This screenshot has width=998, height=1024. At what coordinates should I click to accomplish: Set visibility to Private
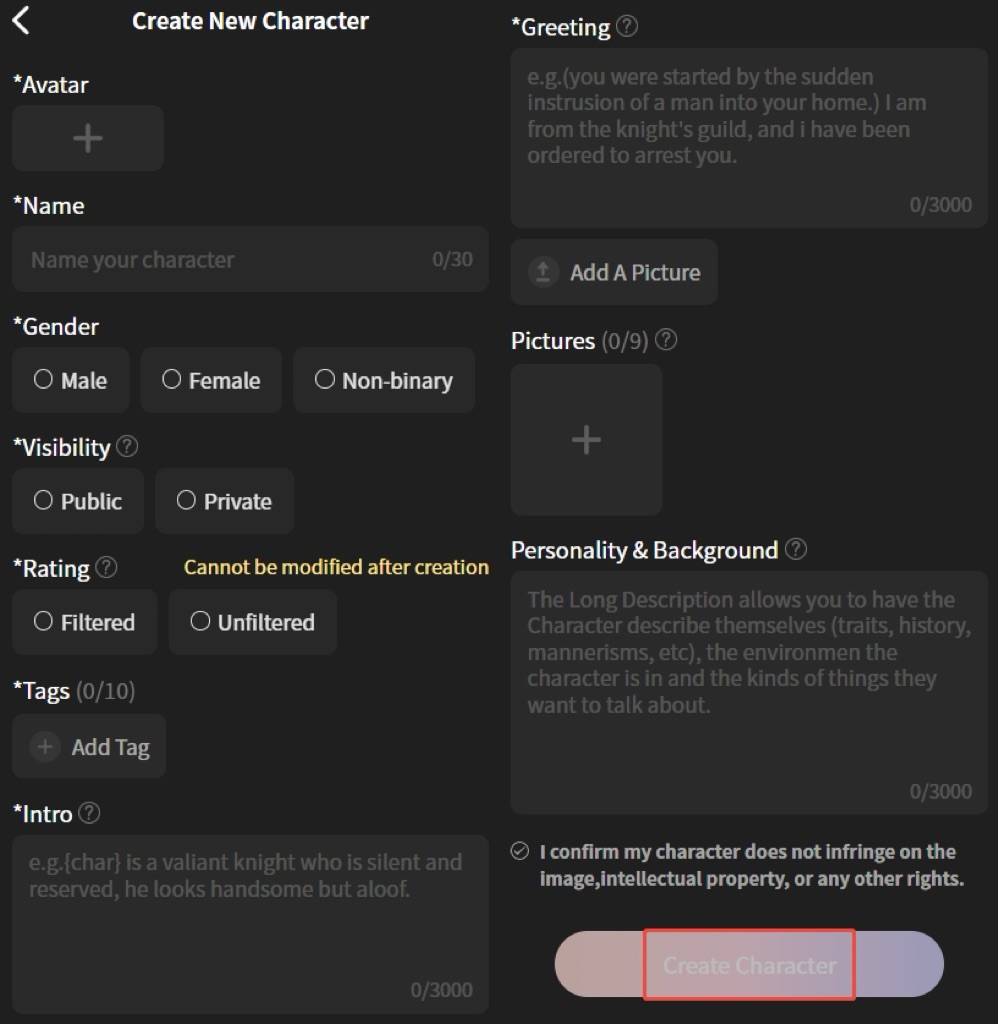224,501
